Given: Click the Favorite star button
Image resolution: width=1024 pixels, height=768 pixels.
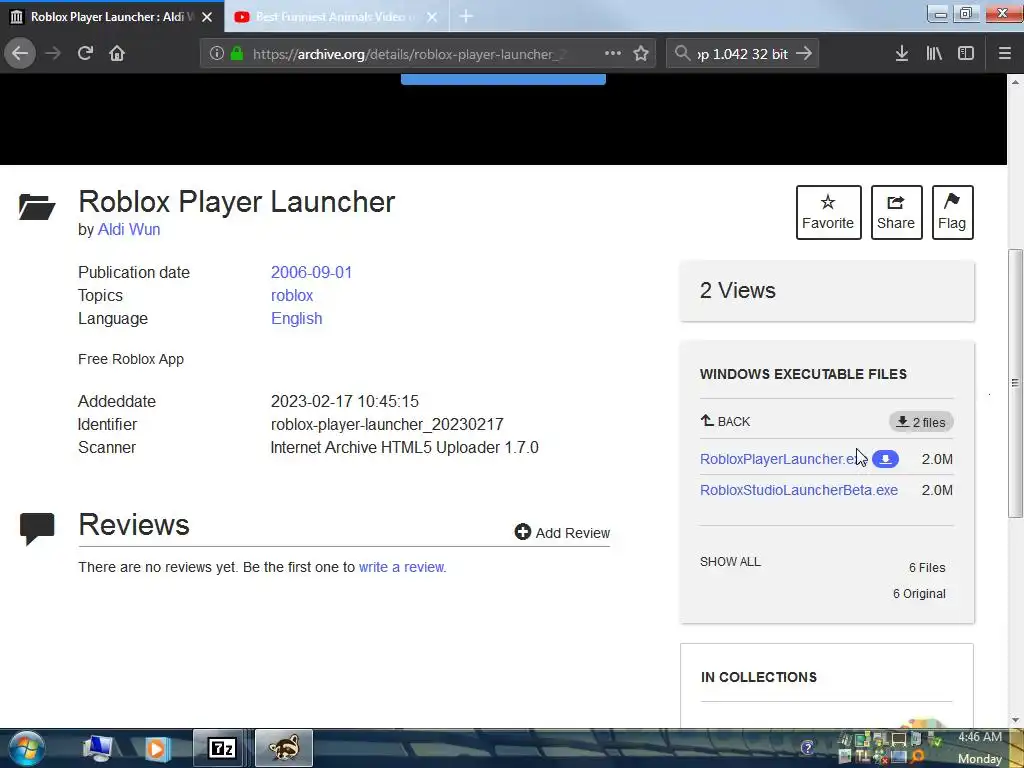Looking at the screenshot, I should coord(828,212).
